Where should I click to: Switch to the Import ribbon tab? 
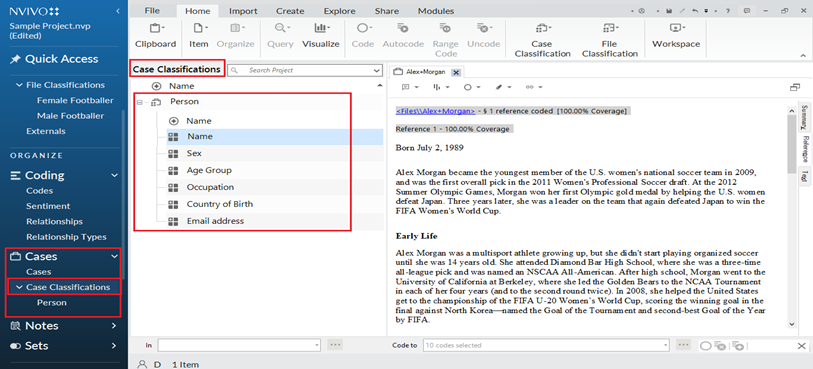point(243,11)
